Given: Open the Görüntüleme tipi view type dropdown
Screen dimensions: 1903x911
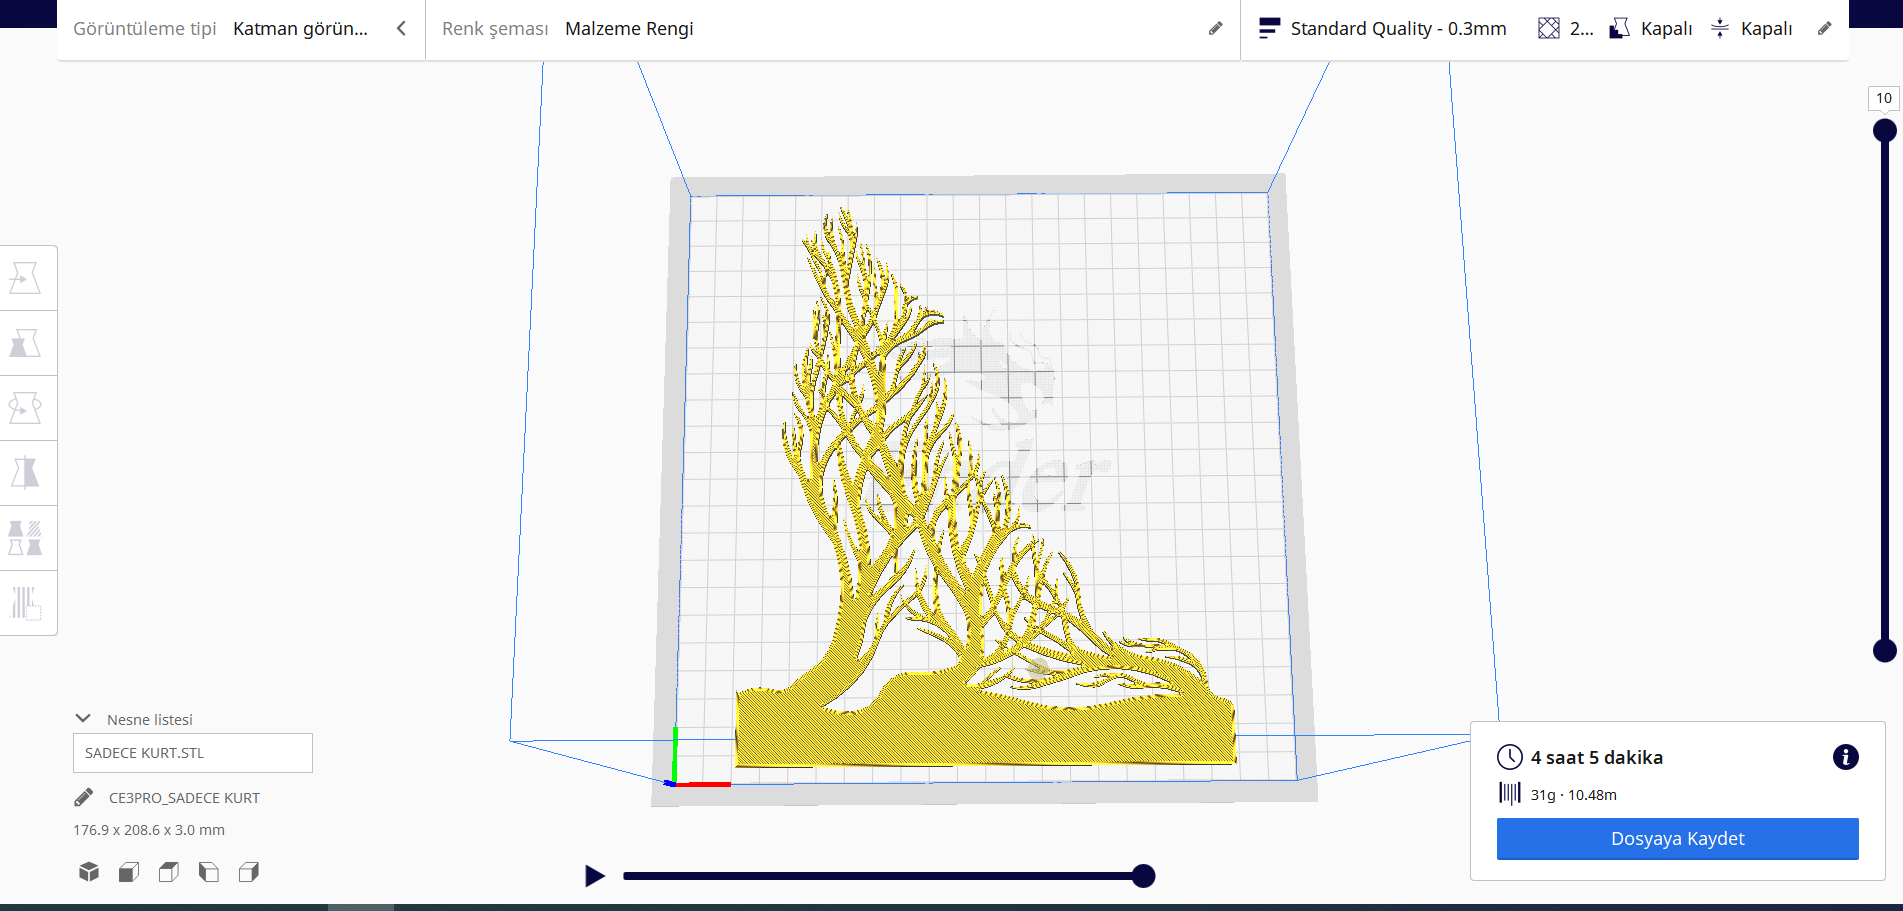Looking at the screenshot, I should (x=301, y=29).
